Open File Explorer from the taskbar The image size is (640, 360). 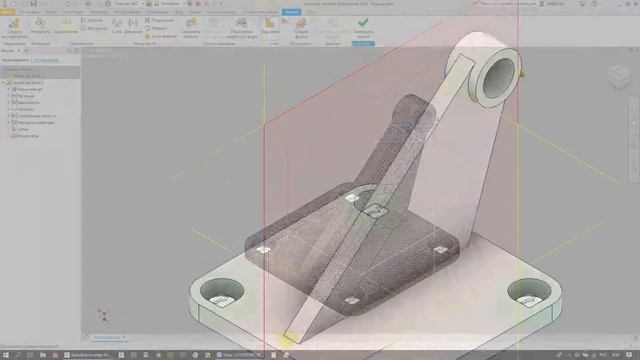[x=42, y=355]
